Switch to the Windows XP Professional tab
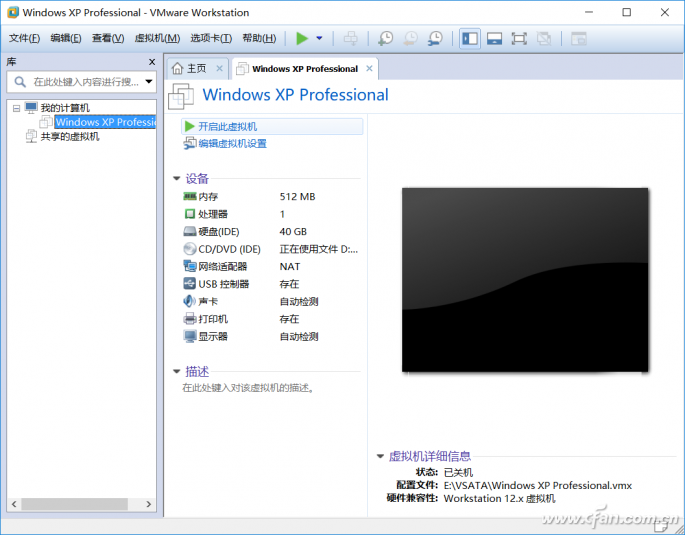Screen dimensions: 685x535 [305, 69]
